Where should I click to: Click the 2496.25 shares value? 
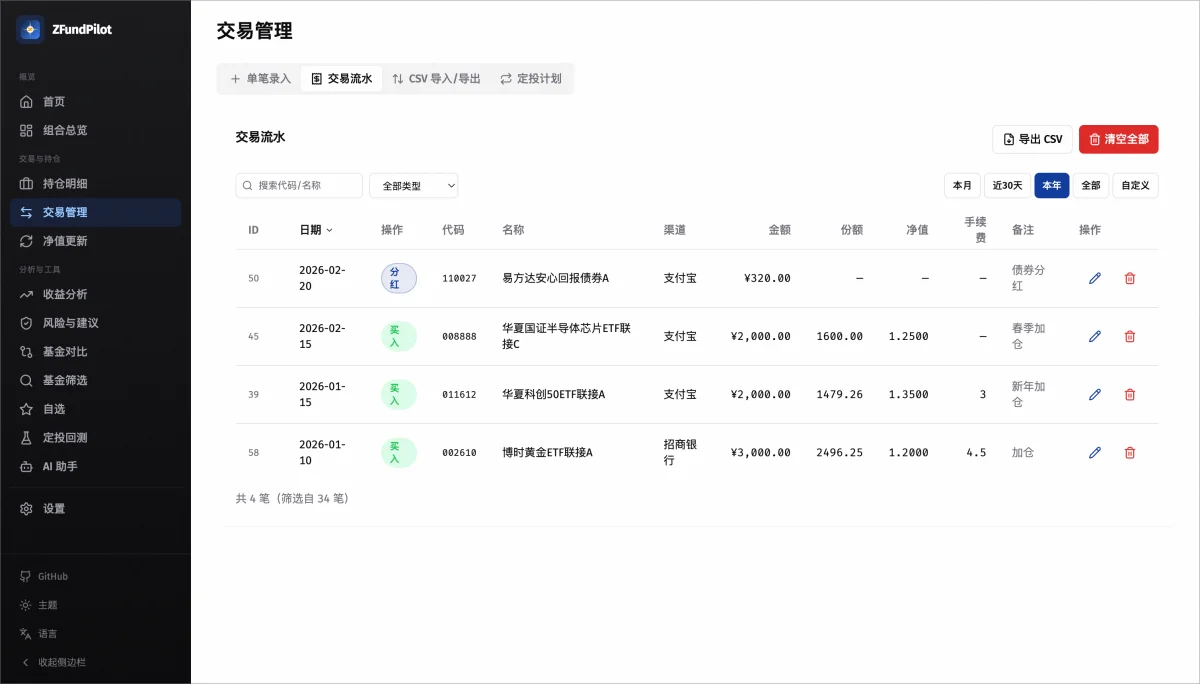coord(839,452)
